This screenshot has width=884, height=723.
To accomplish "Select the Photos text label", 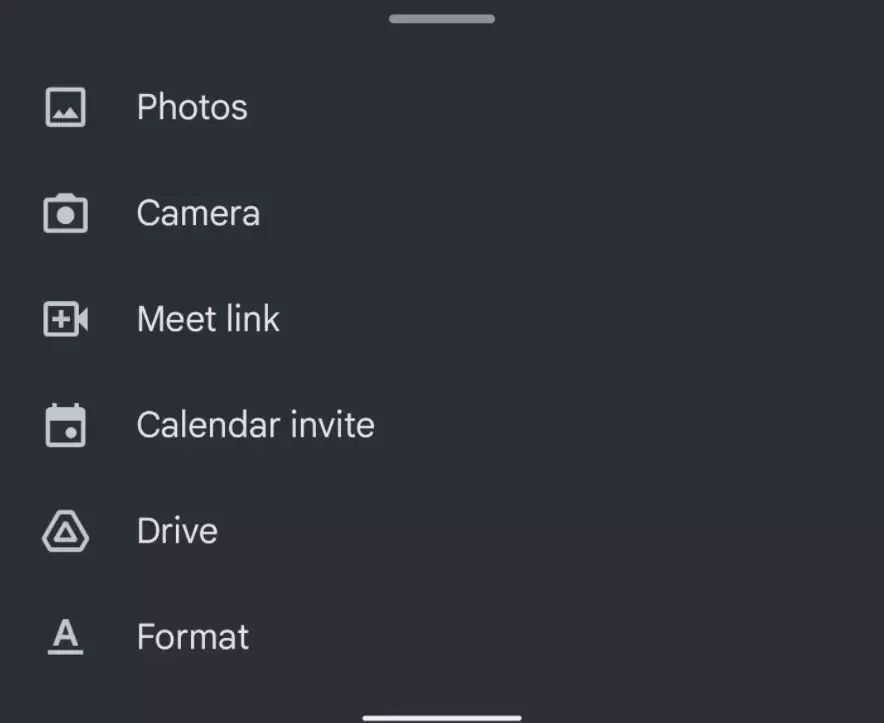I will tap(192, 108).
